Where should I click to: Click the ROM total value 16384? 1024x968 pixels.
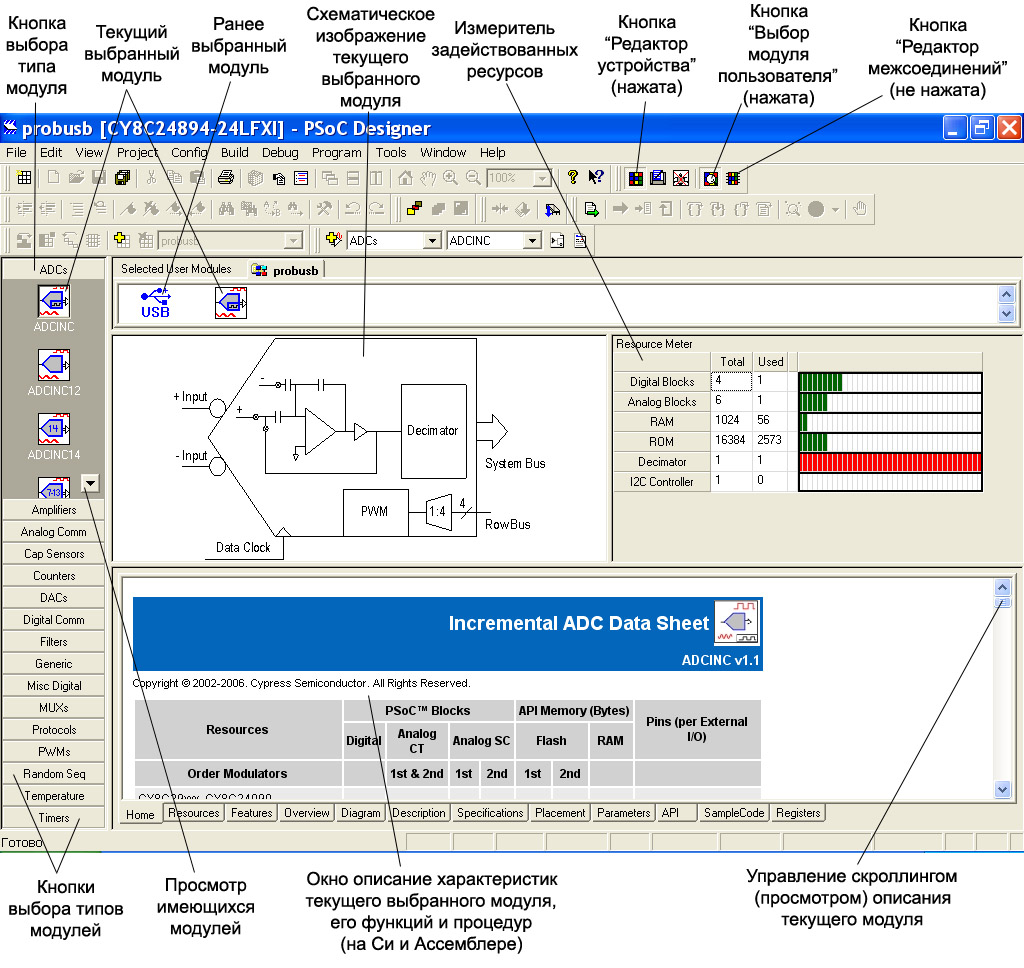731,440
